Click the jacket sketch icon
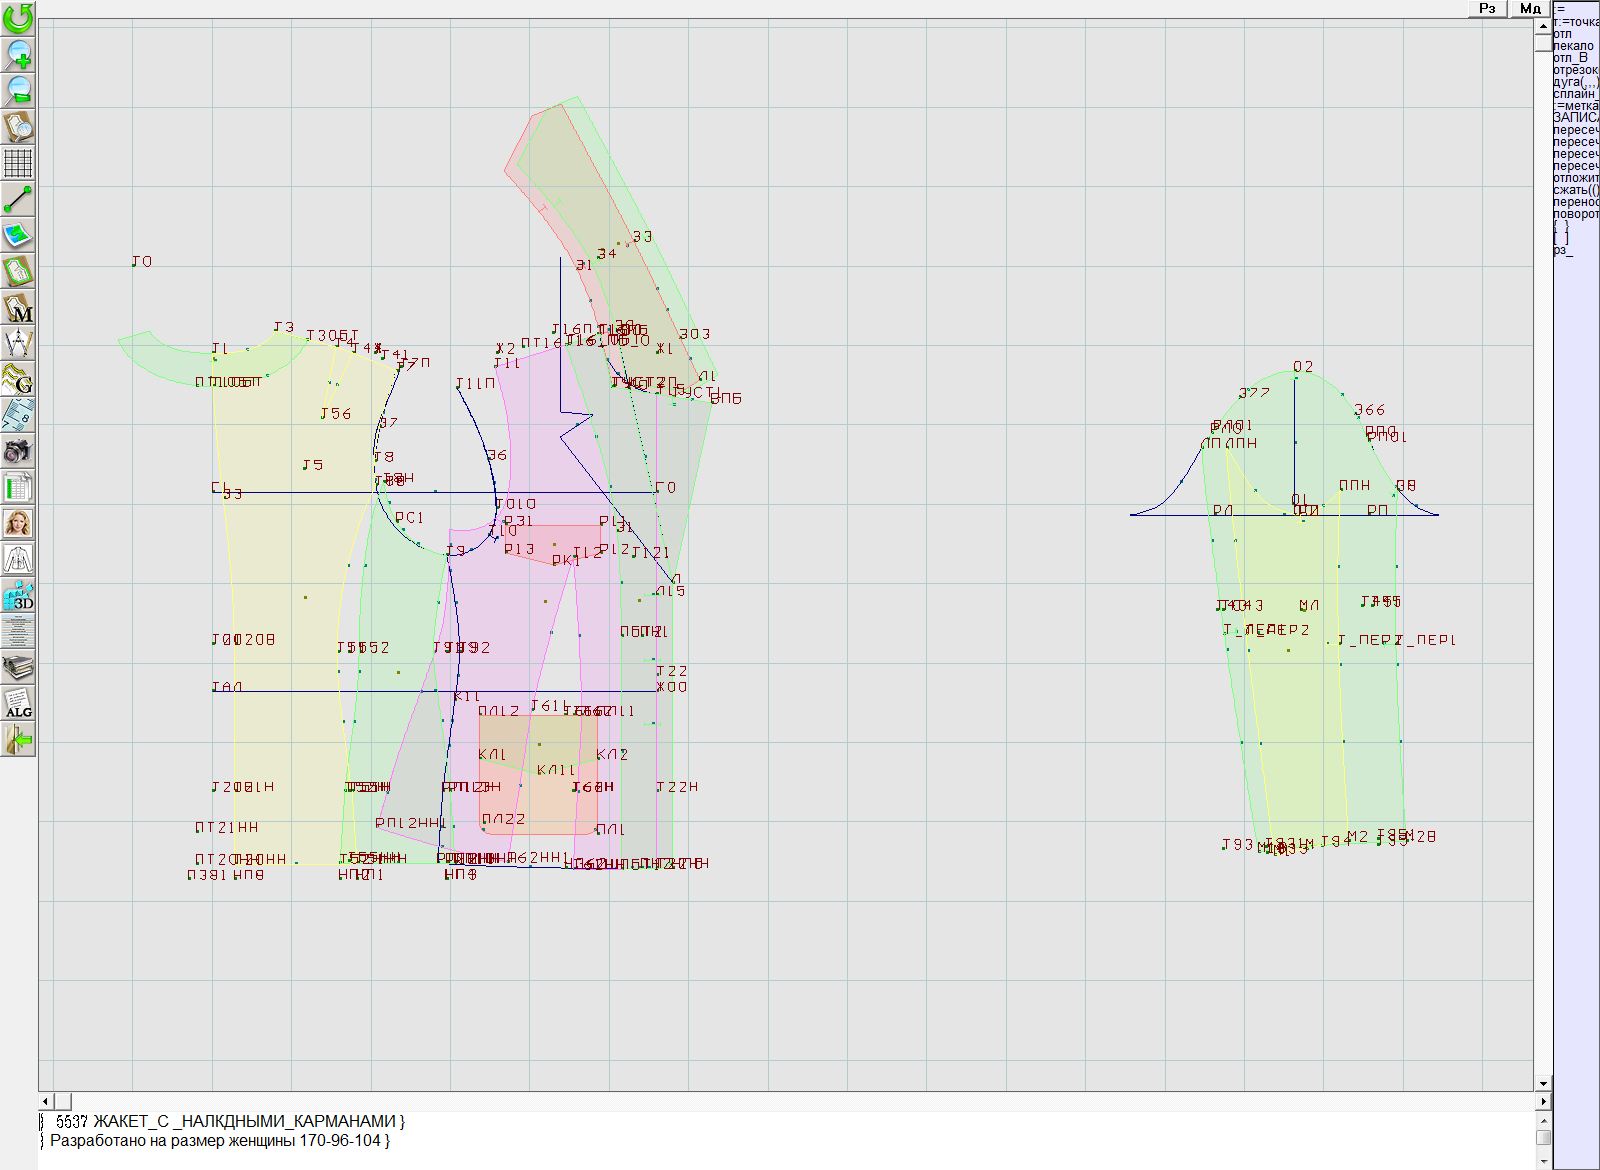The width and height of the screenshot is (1600, 1170). pyautogui.click(x=18, y=559)
